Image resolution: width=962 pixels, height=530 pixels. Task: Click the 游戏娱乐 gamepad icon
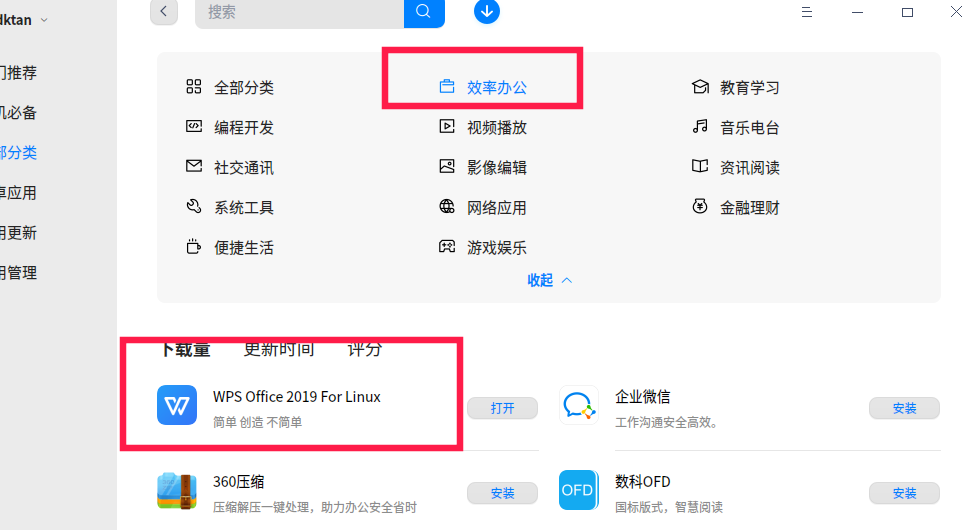coord(447,247)
